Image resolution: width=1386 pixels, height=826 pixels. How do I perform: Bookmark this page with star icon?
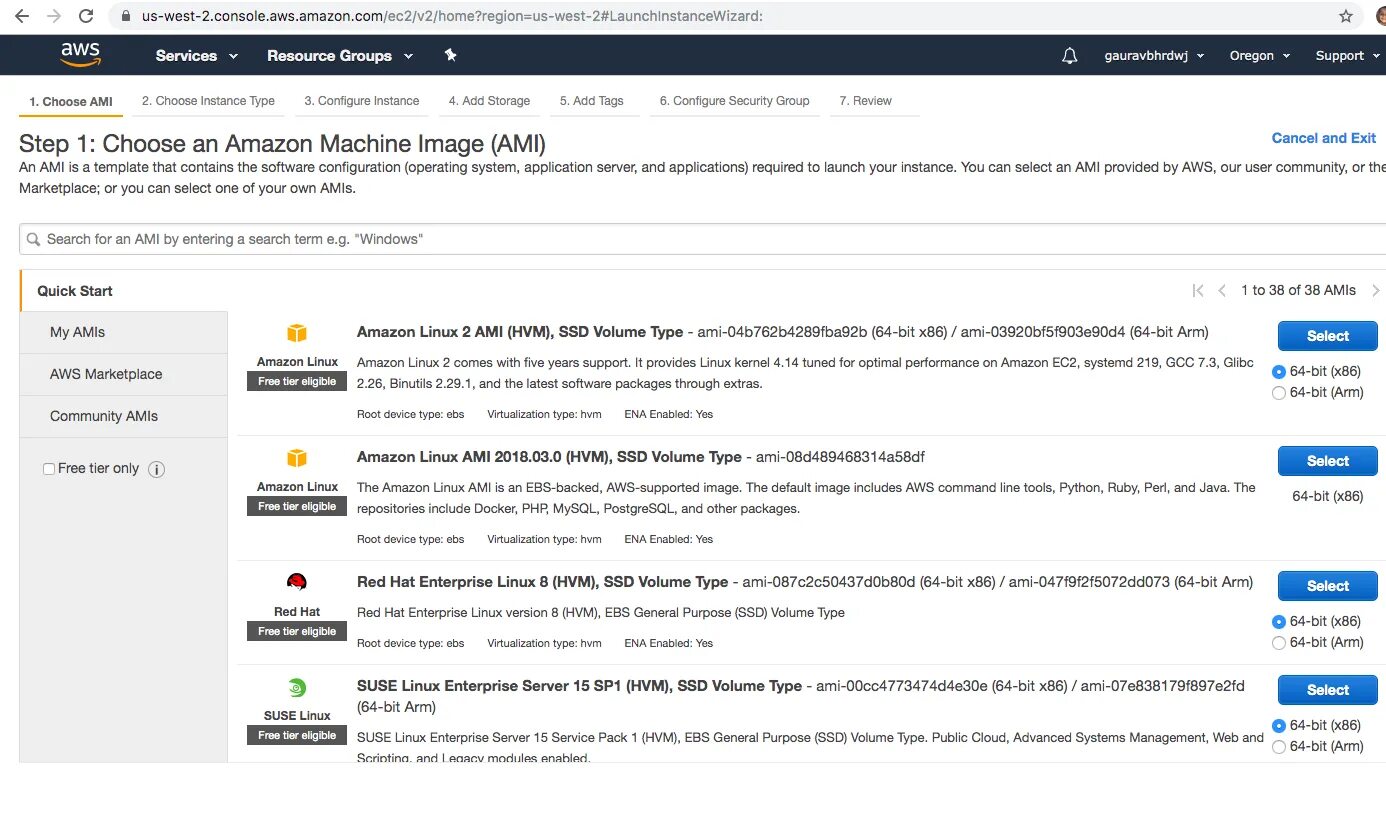(1346, 16)
